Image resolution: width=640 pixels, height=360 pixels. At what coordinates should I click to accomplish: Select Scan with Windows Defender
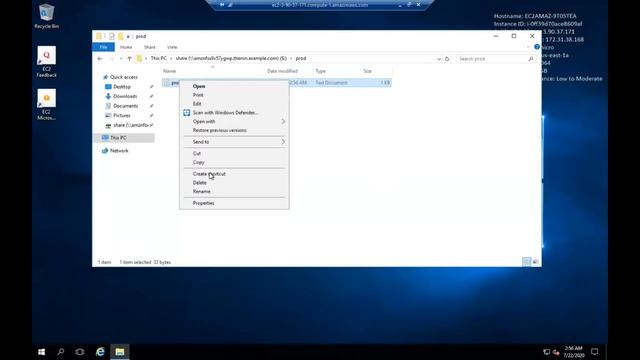(x=234, y=113)
